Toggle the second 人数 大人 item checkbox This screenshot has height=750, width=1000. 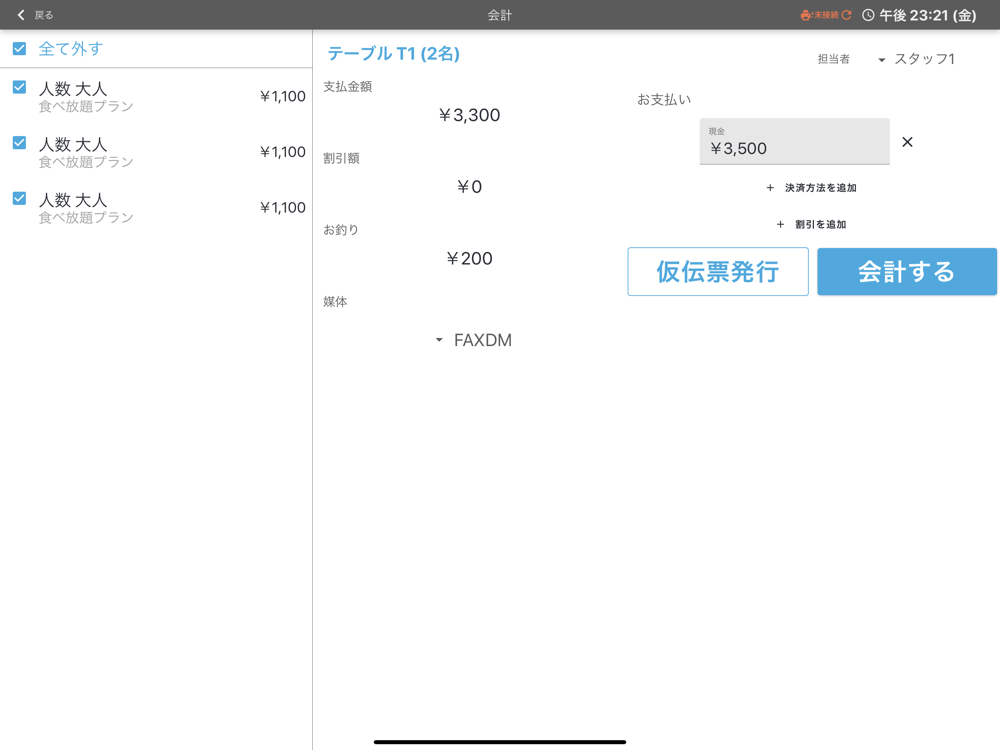[x=19, y=143]
